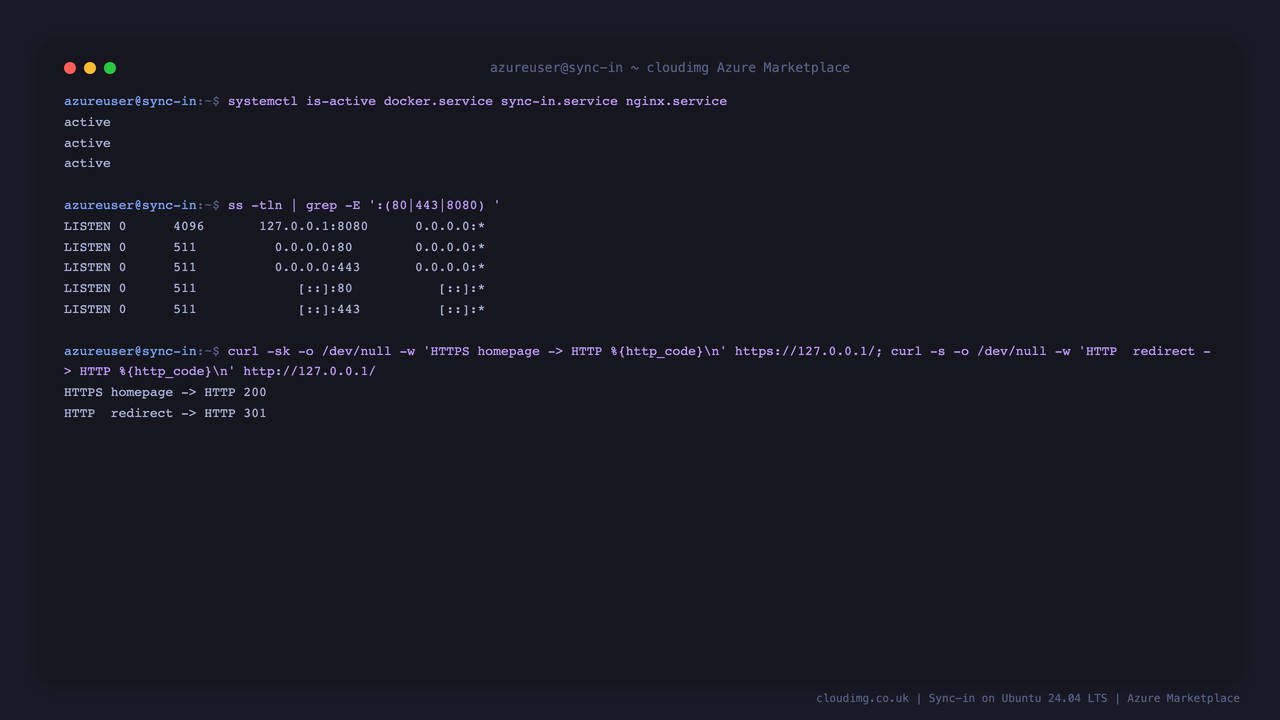This screenshot has height=720, width=1280.
Task: Click the '127.0.0.1:8080' listen address
Action: (x=313, y=226)
